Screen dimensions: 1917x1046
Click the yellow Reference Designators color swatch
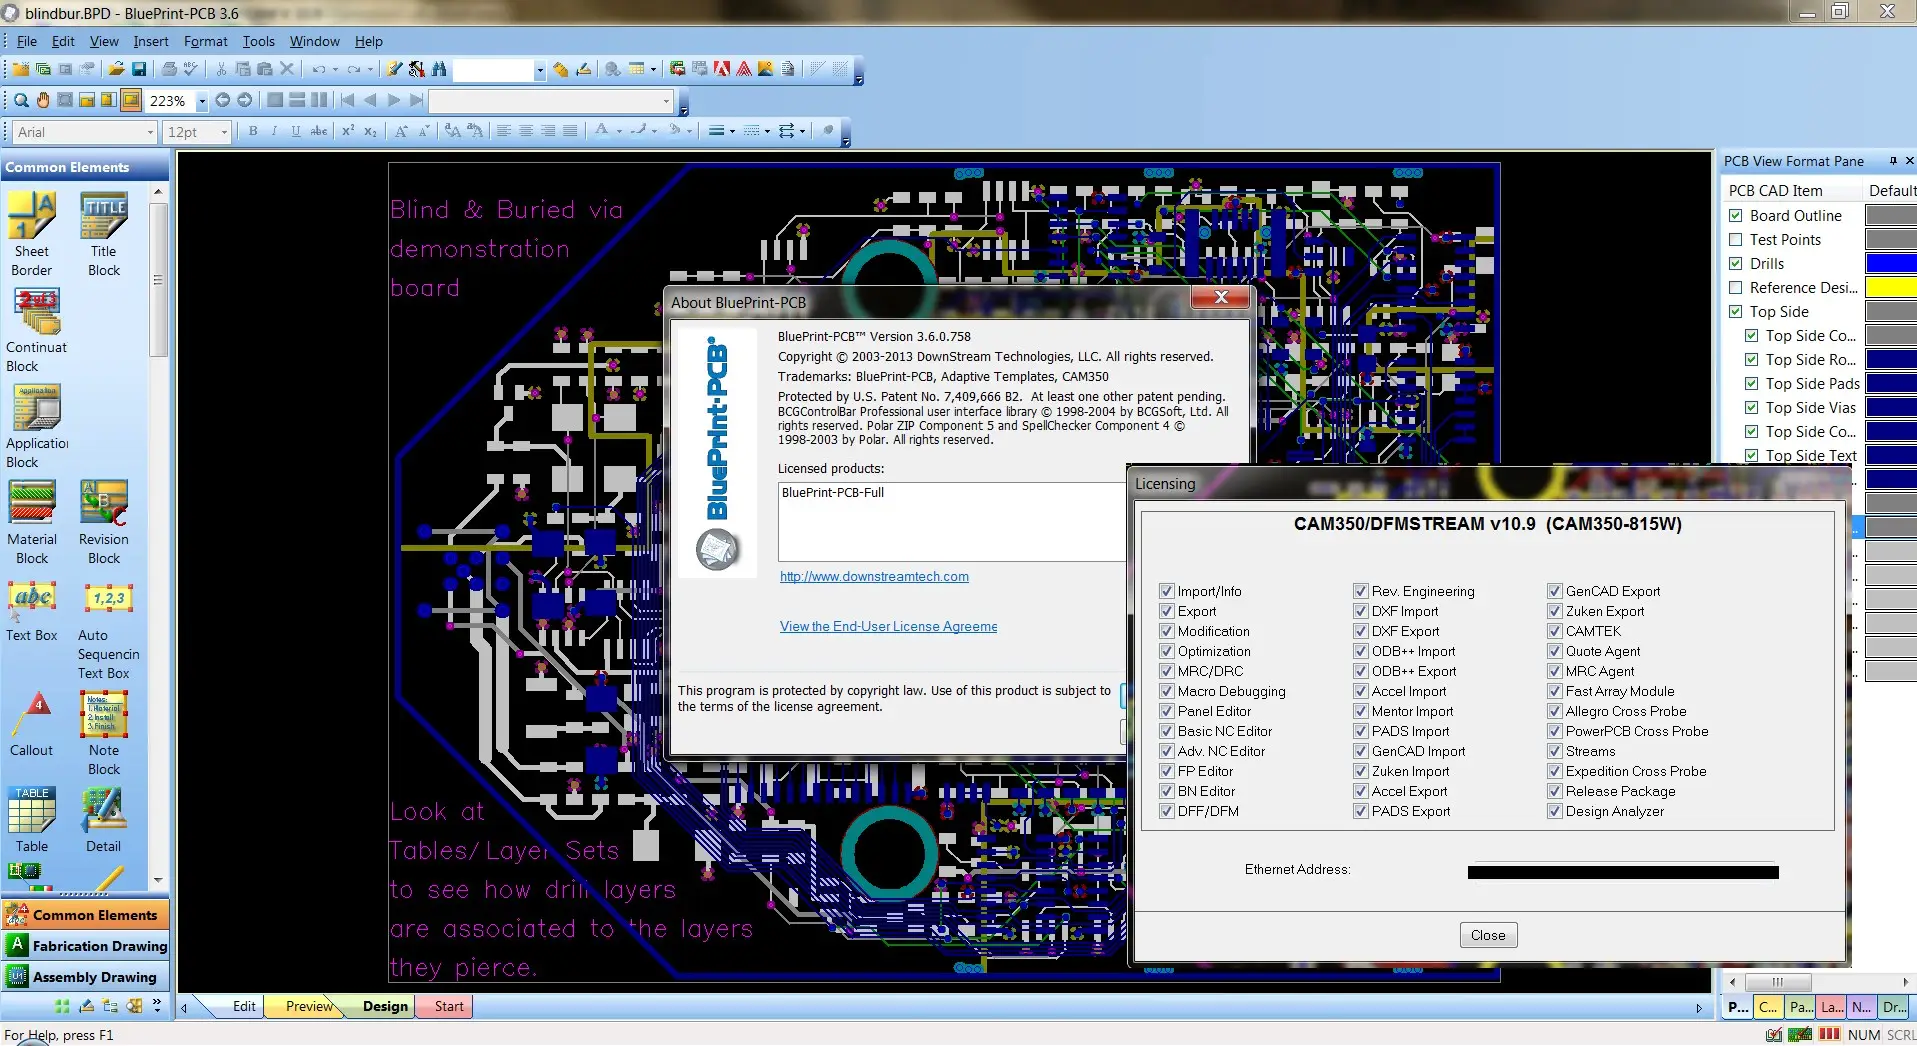point(1891,287)
